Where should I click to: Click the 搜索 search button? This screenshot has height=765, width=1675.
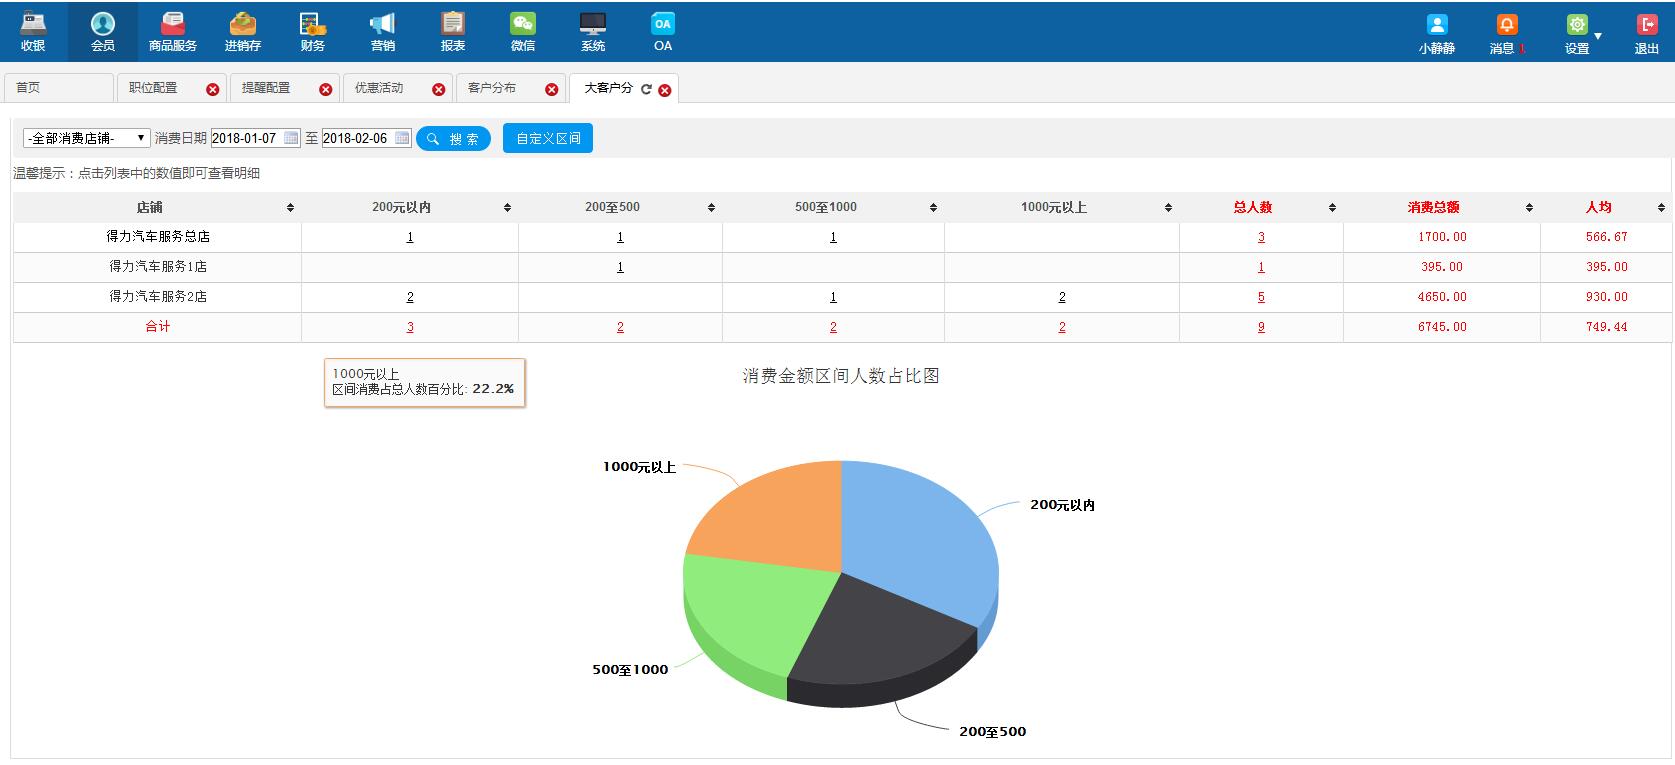(x=453, y=139)
